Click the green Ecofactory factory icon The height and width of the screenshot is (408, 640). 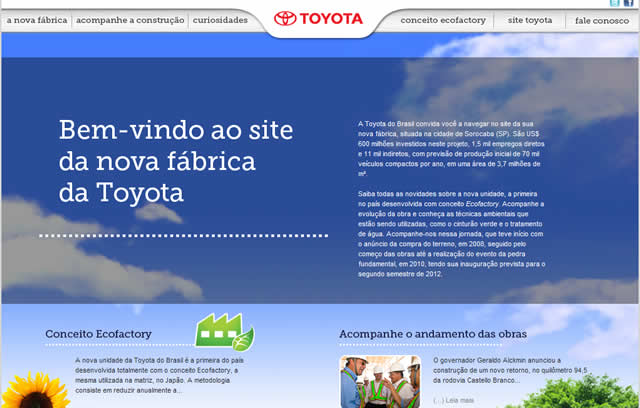click(223, 332)
